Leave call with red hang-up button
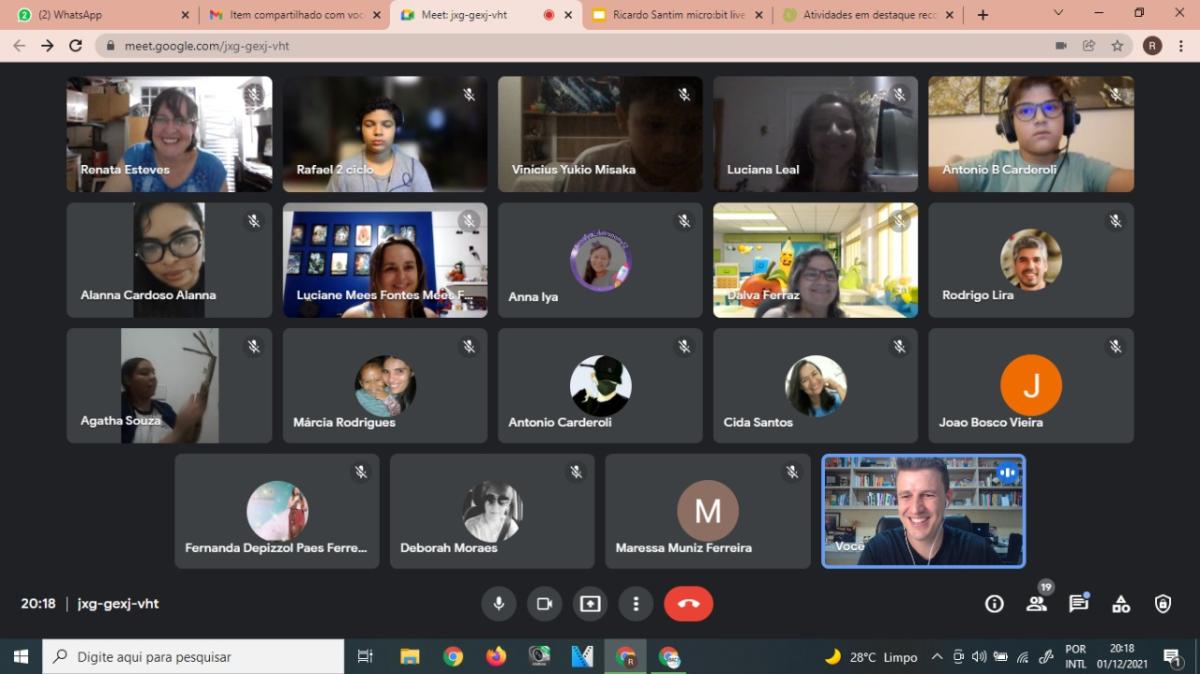1200x674 pixels. pos(688,604)
